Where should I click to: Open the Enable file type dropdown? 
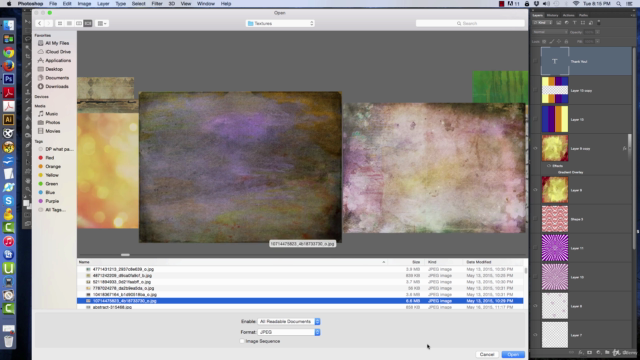[x=289, y=322]
